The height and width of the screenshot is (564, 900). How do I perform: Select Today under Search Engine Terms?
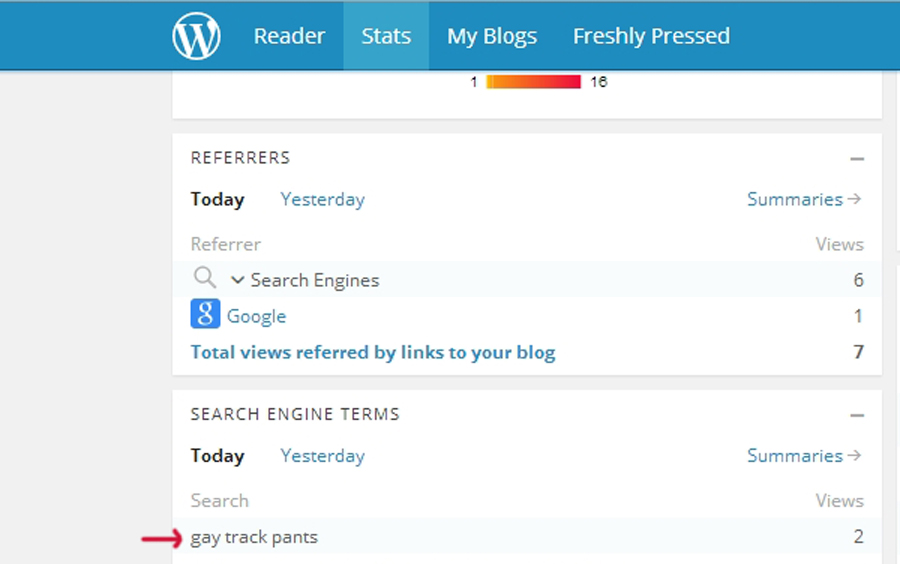point(217,455)
